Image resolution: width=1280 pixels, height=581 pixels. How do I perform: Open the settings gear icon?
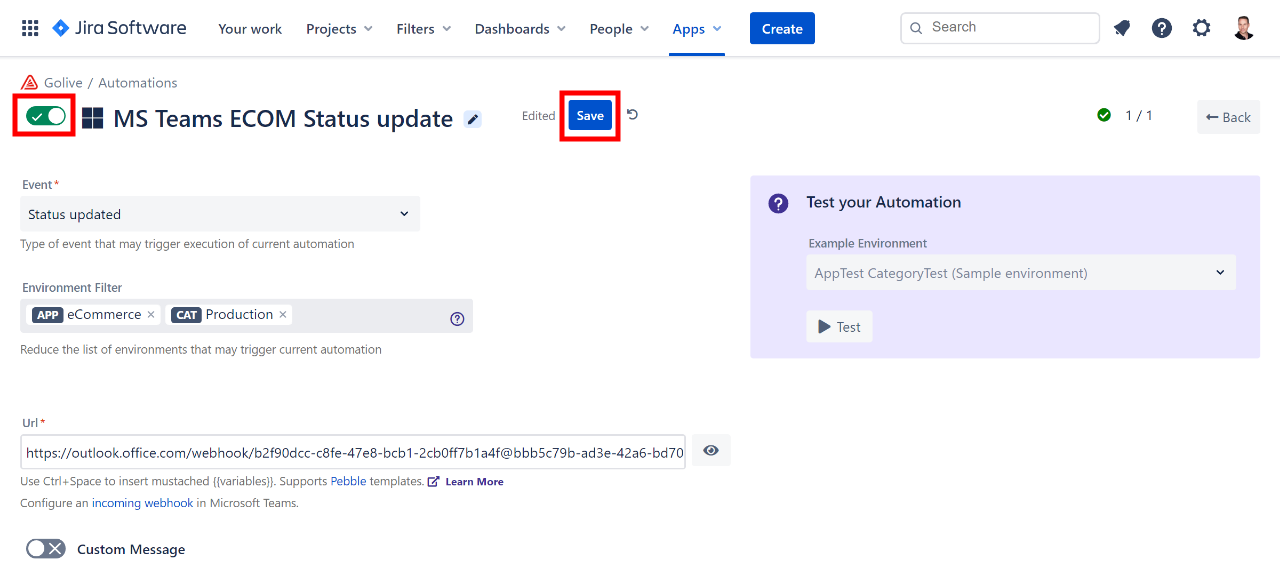coord(1201,28)
